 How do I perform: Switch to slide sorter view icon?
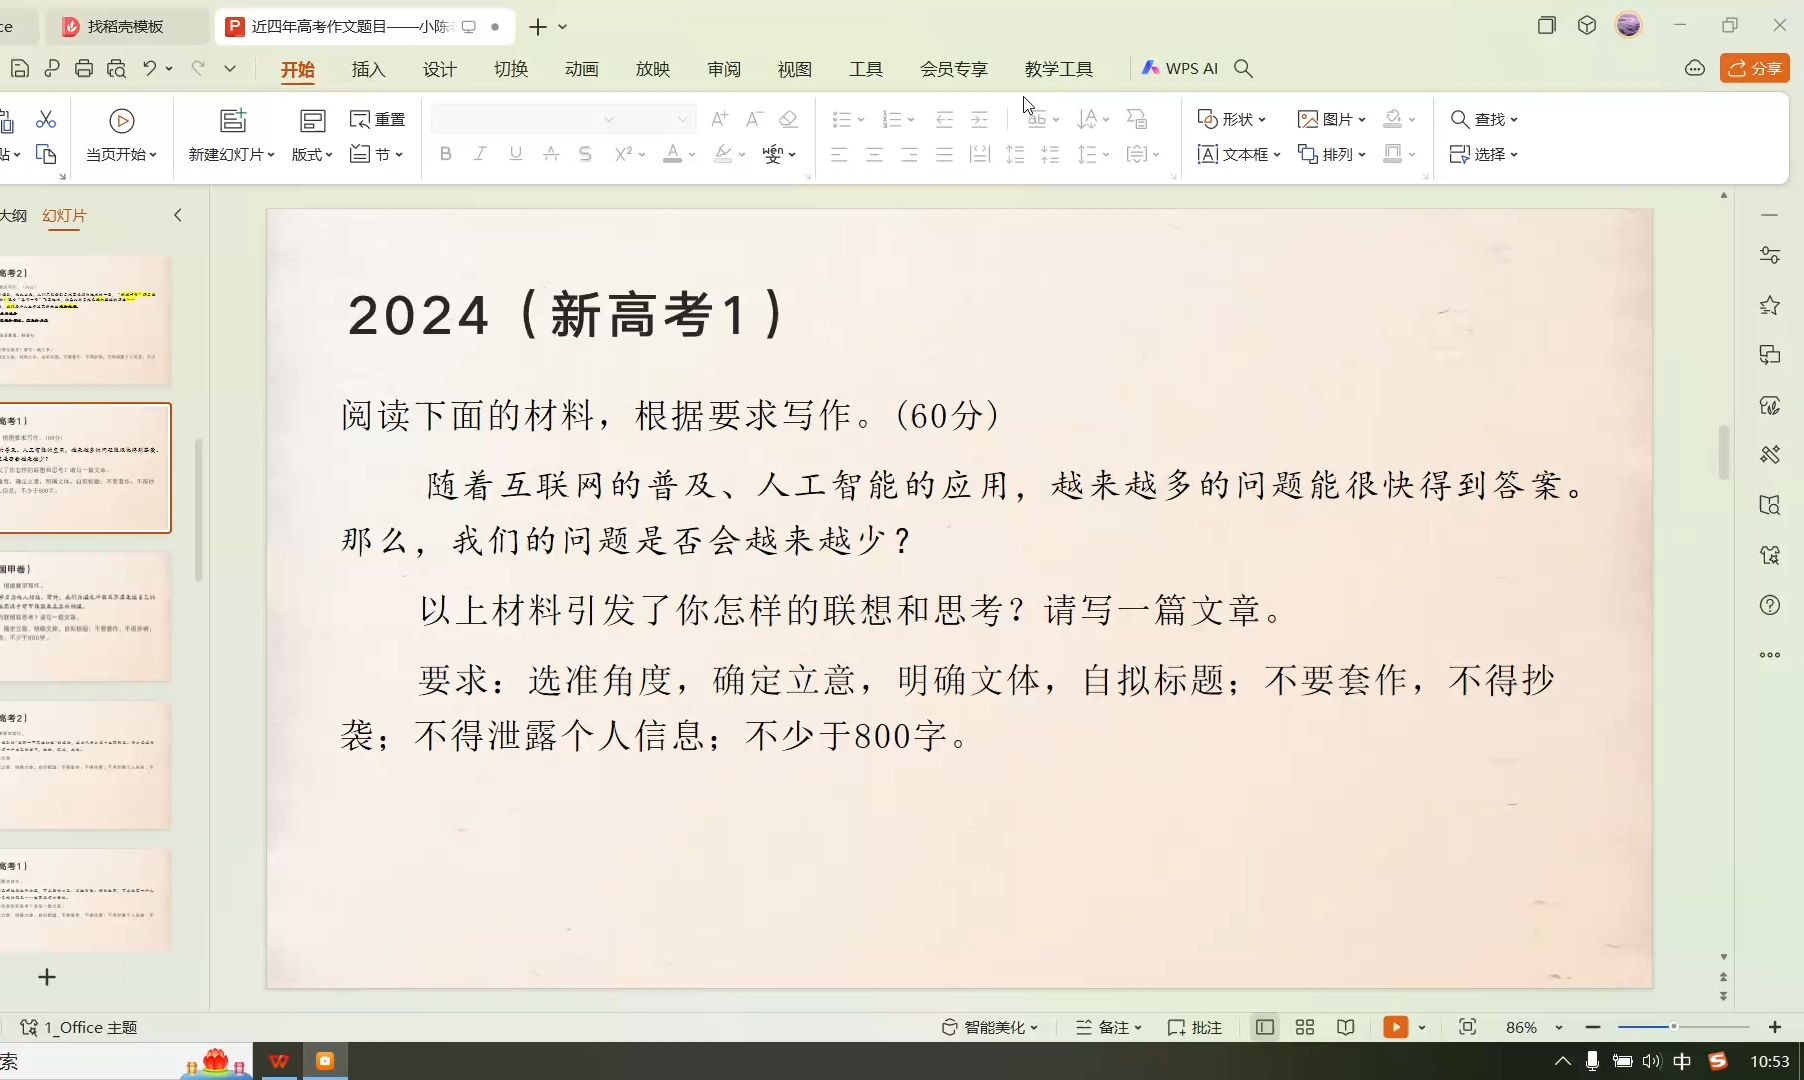[1305, 1027]
